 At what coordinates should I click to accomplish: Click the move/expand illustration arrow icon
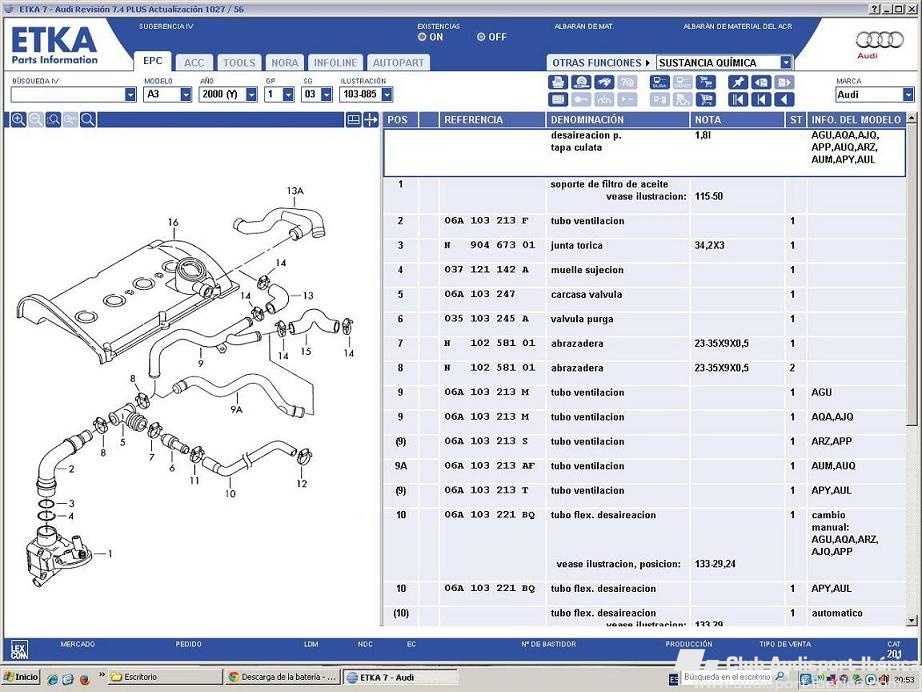point(370,120)
